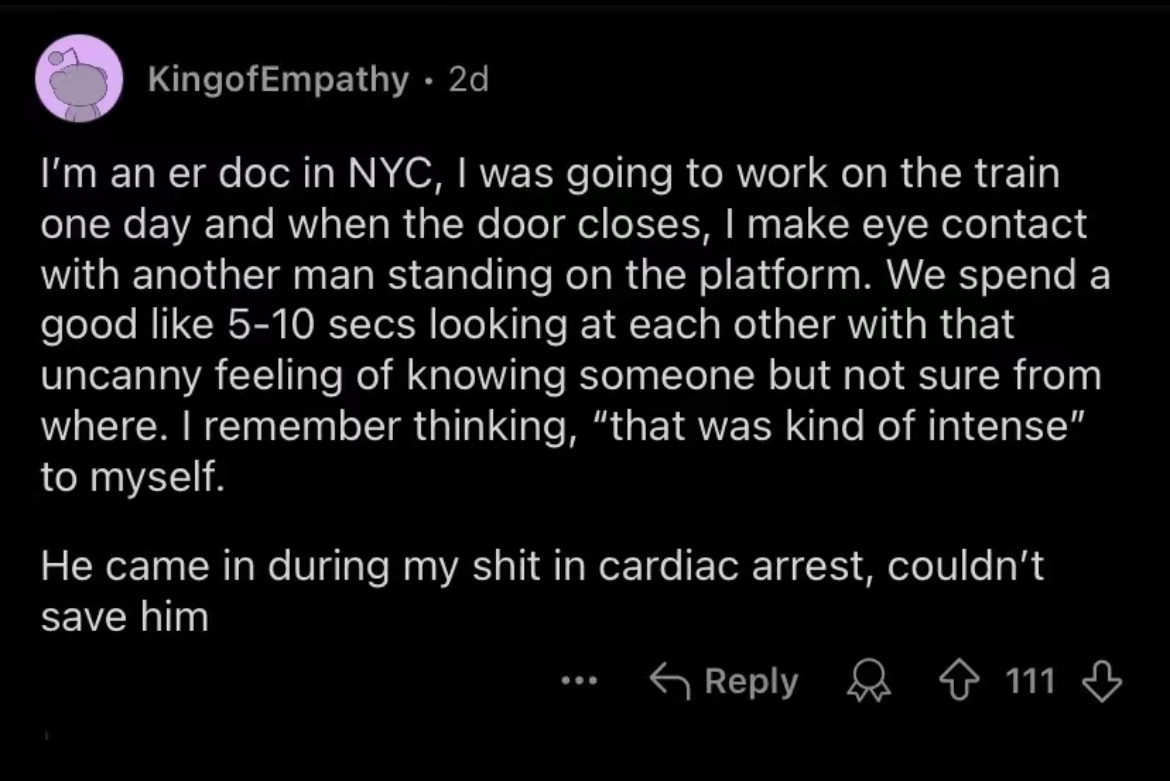Open the three-dot more options menu
The image size is (1170, 781).
pyautogui.click(x=578, y=682)
